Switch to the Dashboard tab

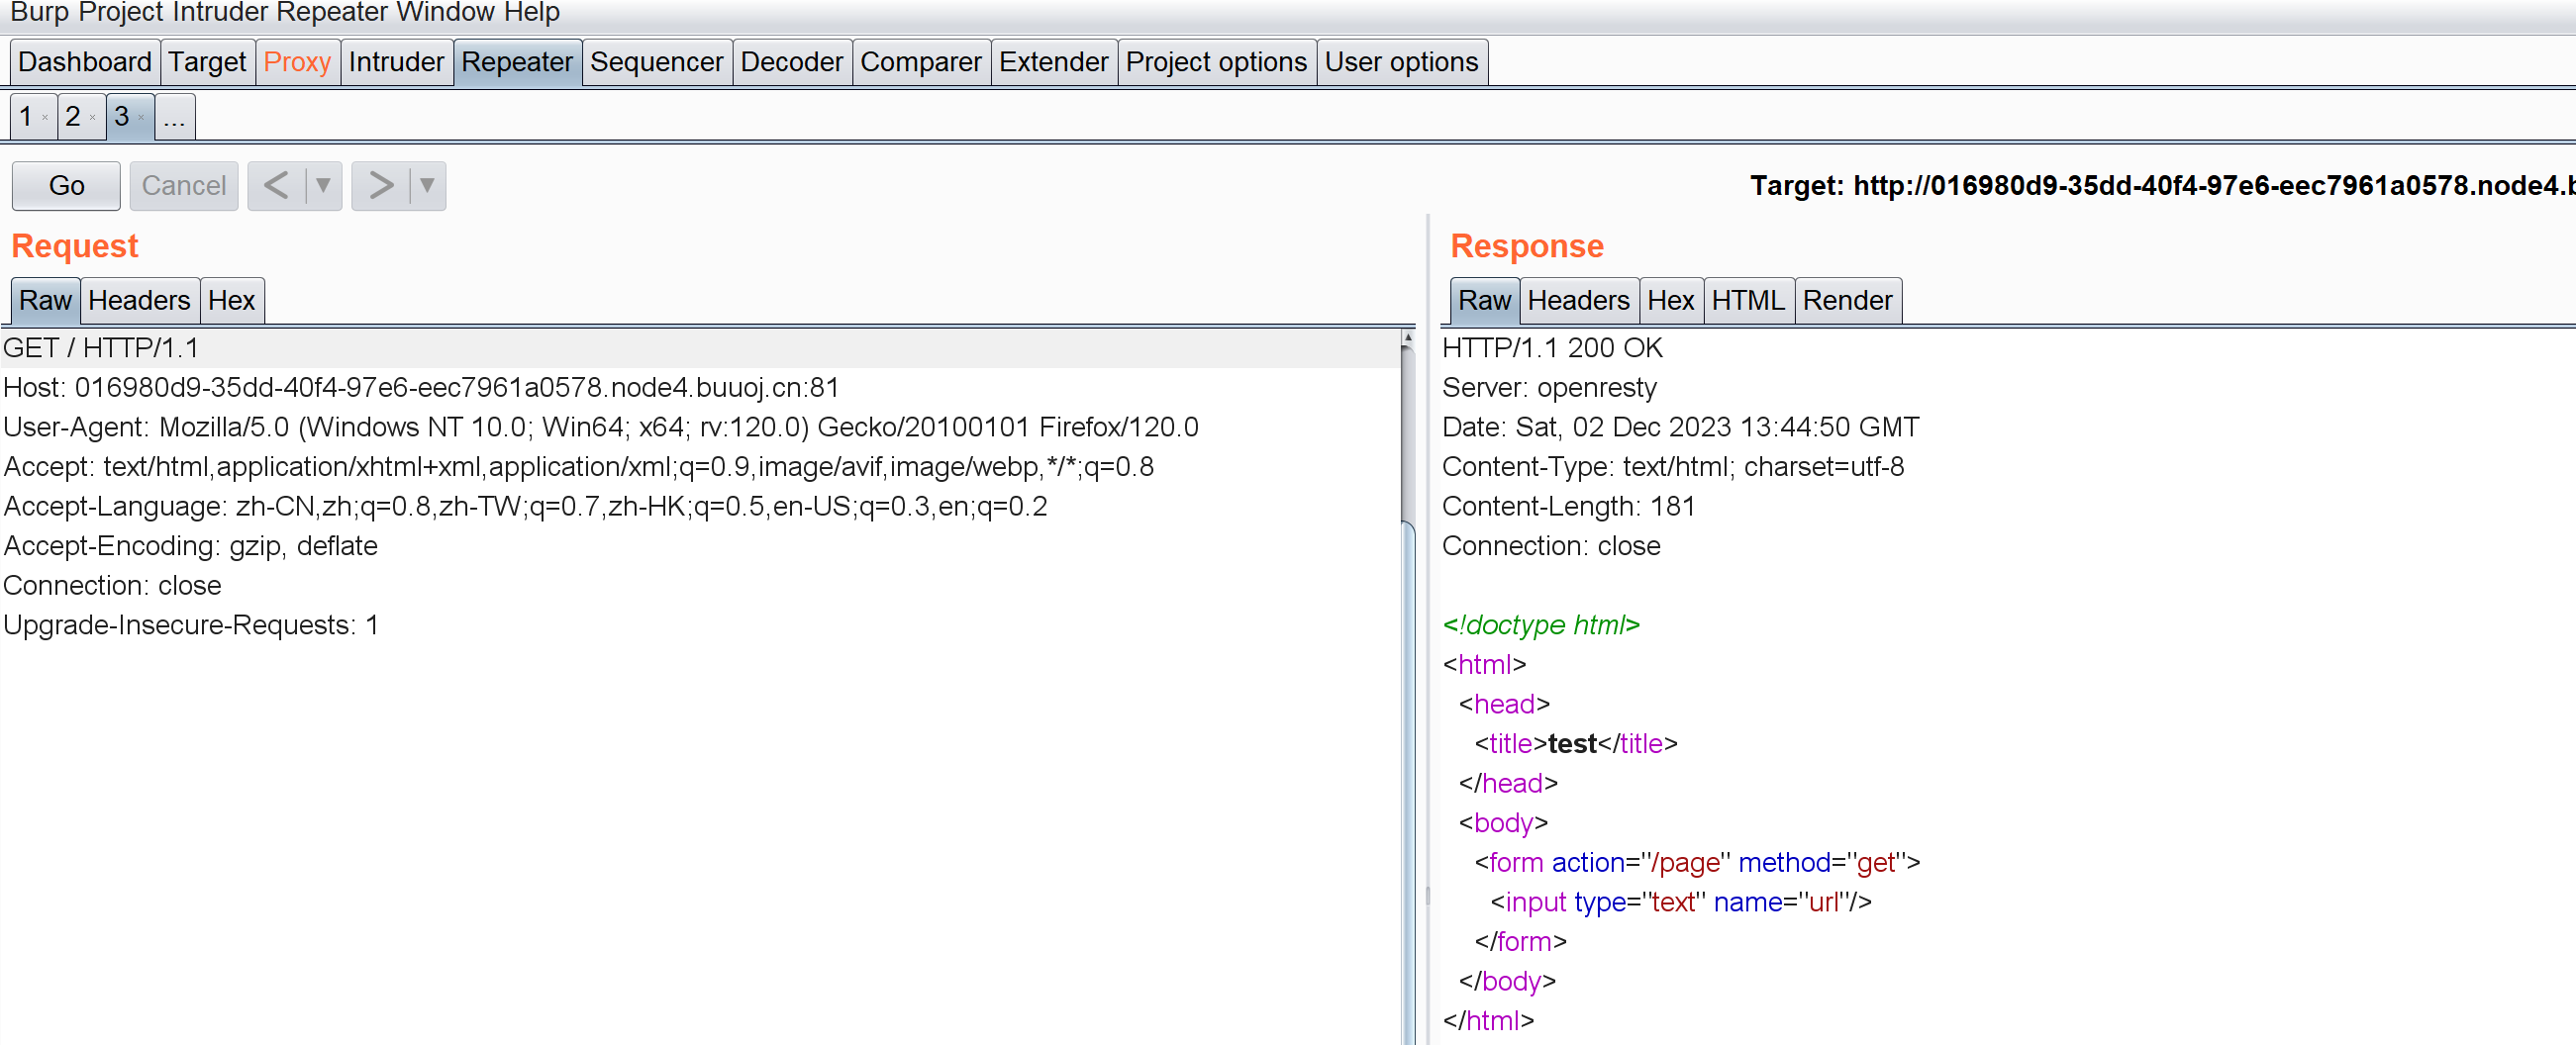(x=85, y=62)
